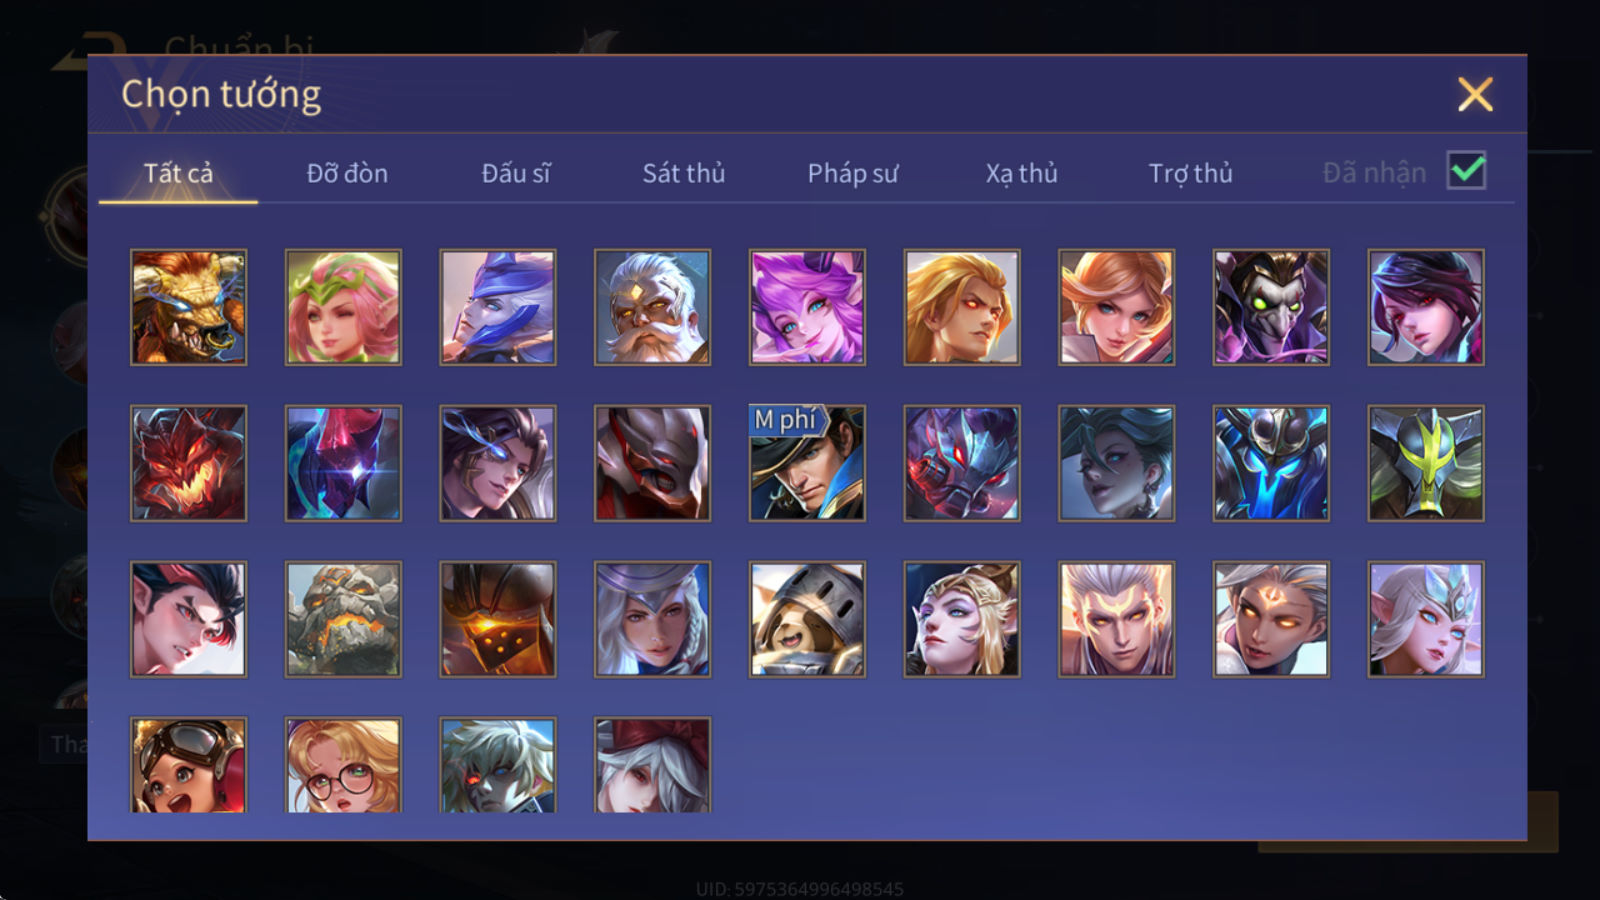
Task: Pick the goggles-wearing kid hero
Action: point(188,765)
